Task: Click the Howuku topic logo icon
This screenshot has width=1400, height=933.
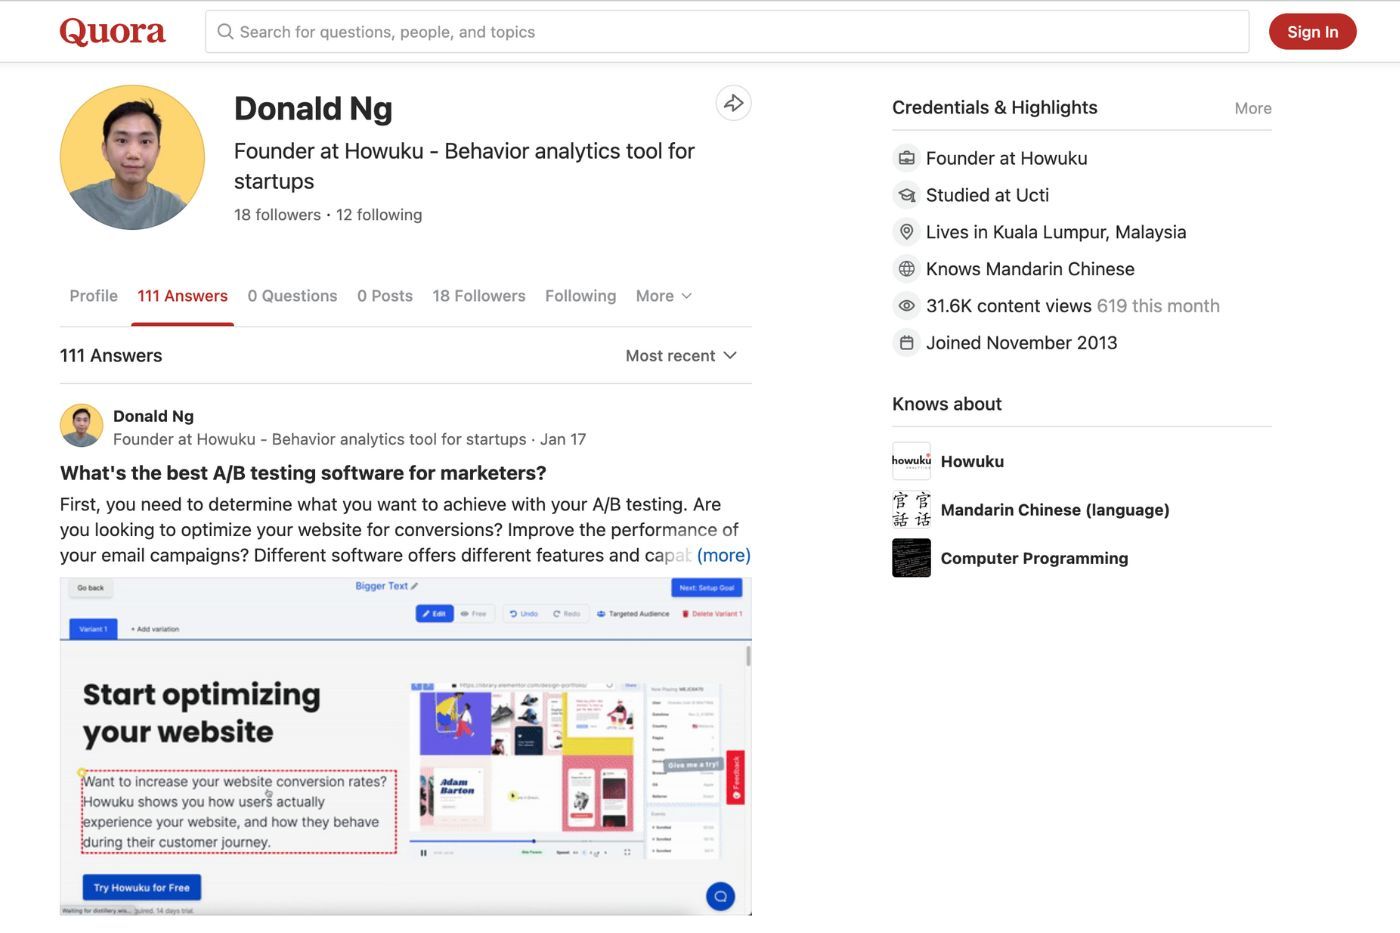Action: coord(911,461)
